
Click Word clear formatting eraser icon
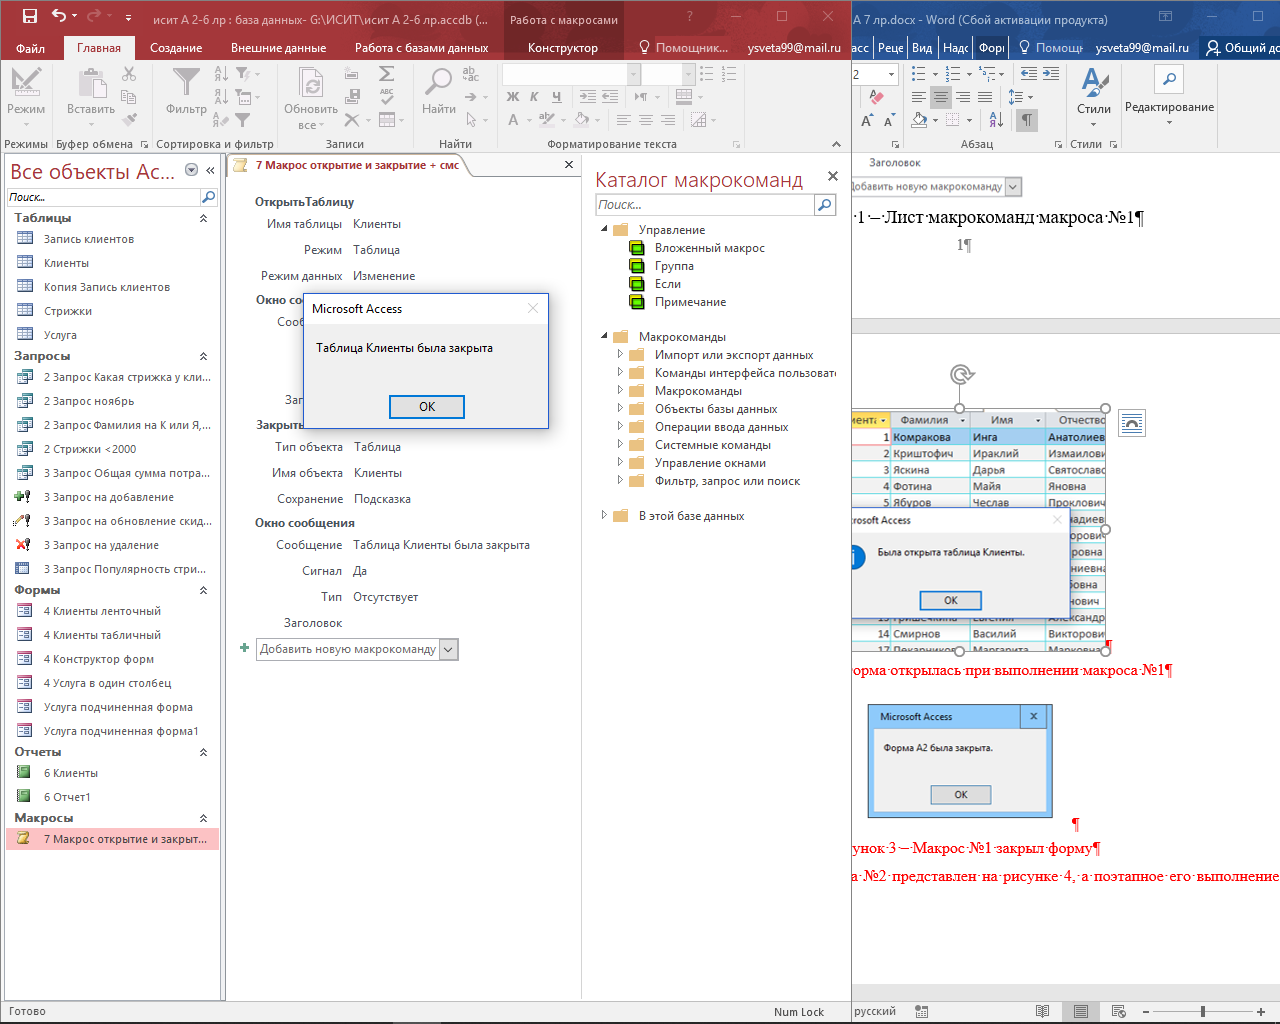pyautogui.click(x=876, y=97)
